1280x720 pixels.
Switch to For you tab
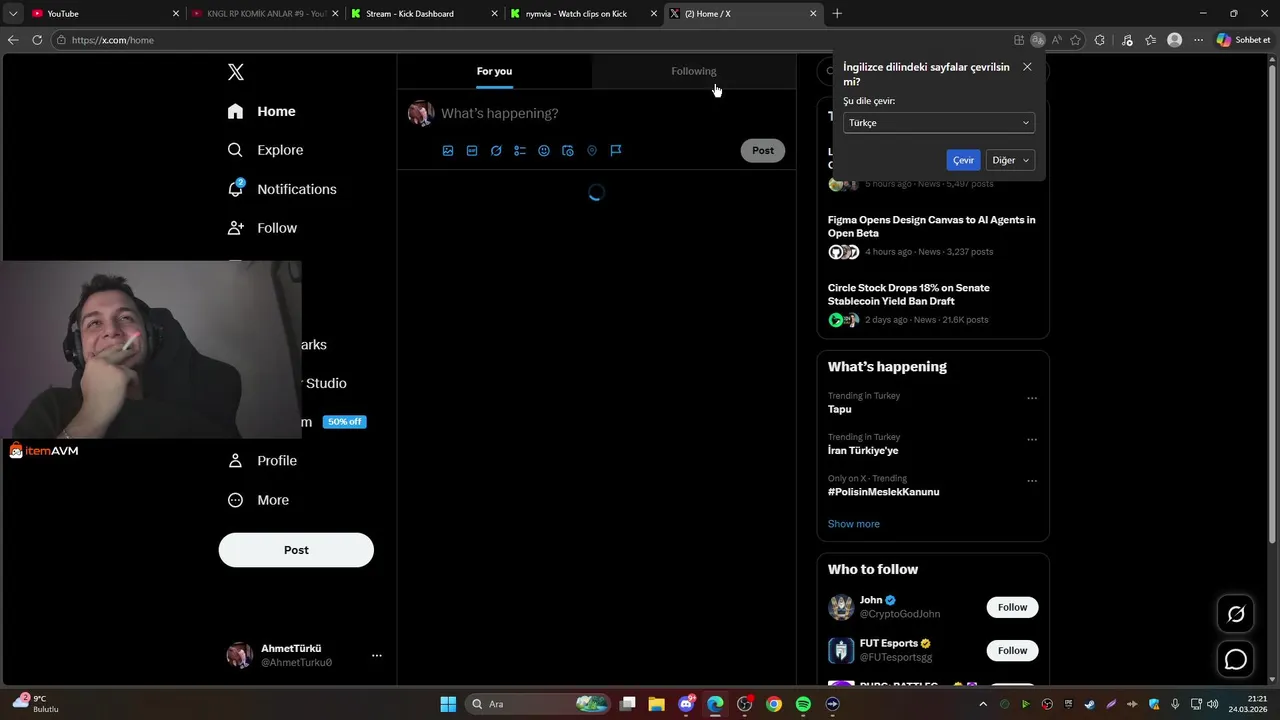[x=494, y=71]
